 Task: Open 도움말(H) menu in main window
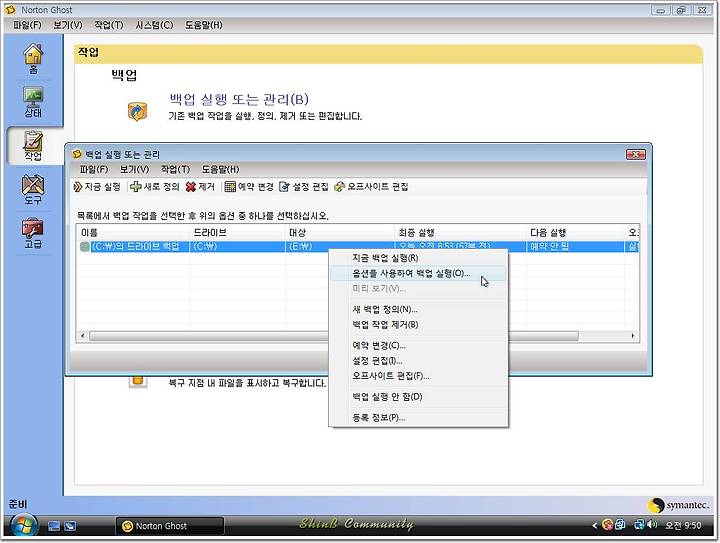(204, 25)
